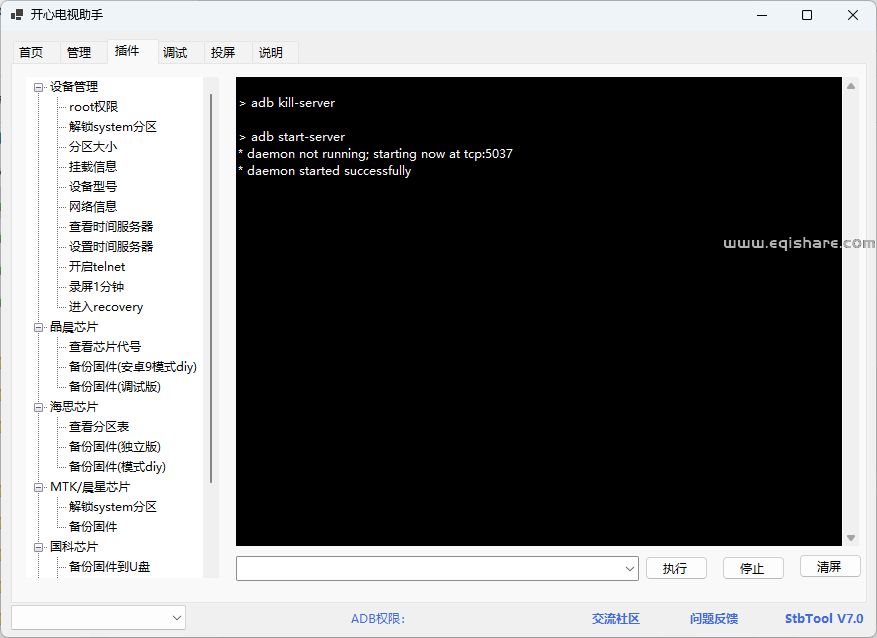877x638 pixels.
Task: Click inside the command input field
Action: tap(430, 568)
